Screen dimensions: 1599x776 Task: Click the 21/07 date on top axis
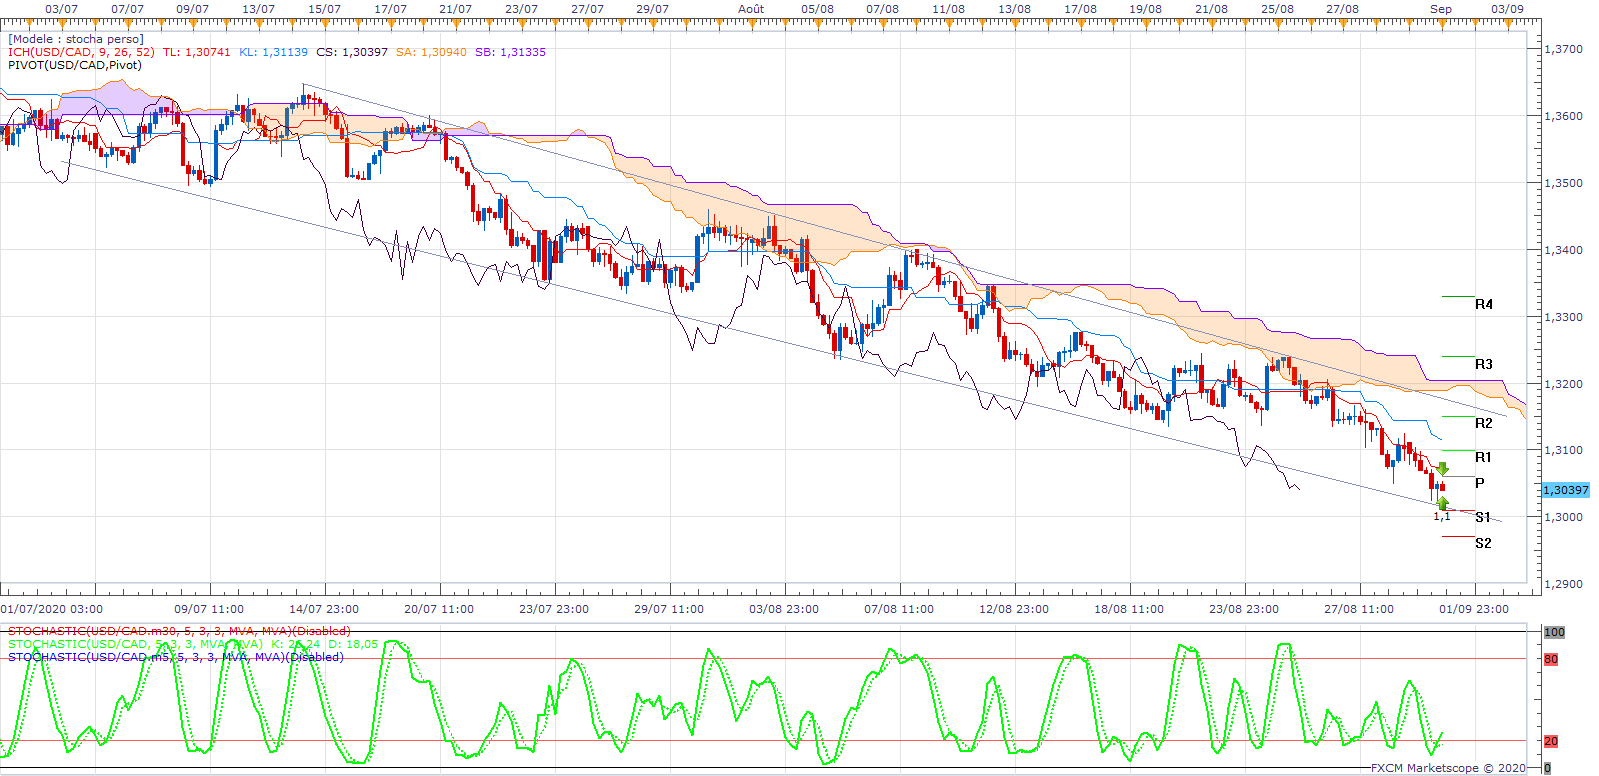tap(455, 9)
